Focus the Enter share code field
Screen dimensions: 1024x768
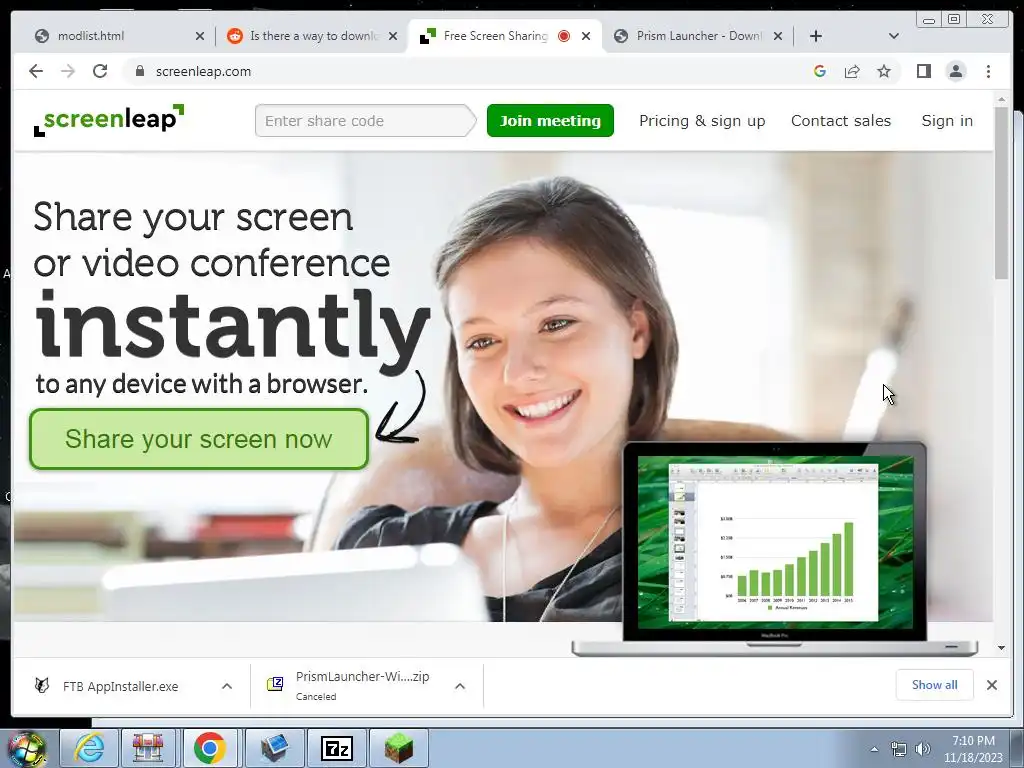365,121
